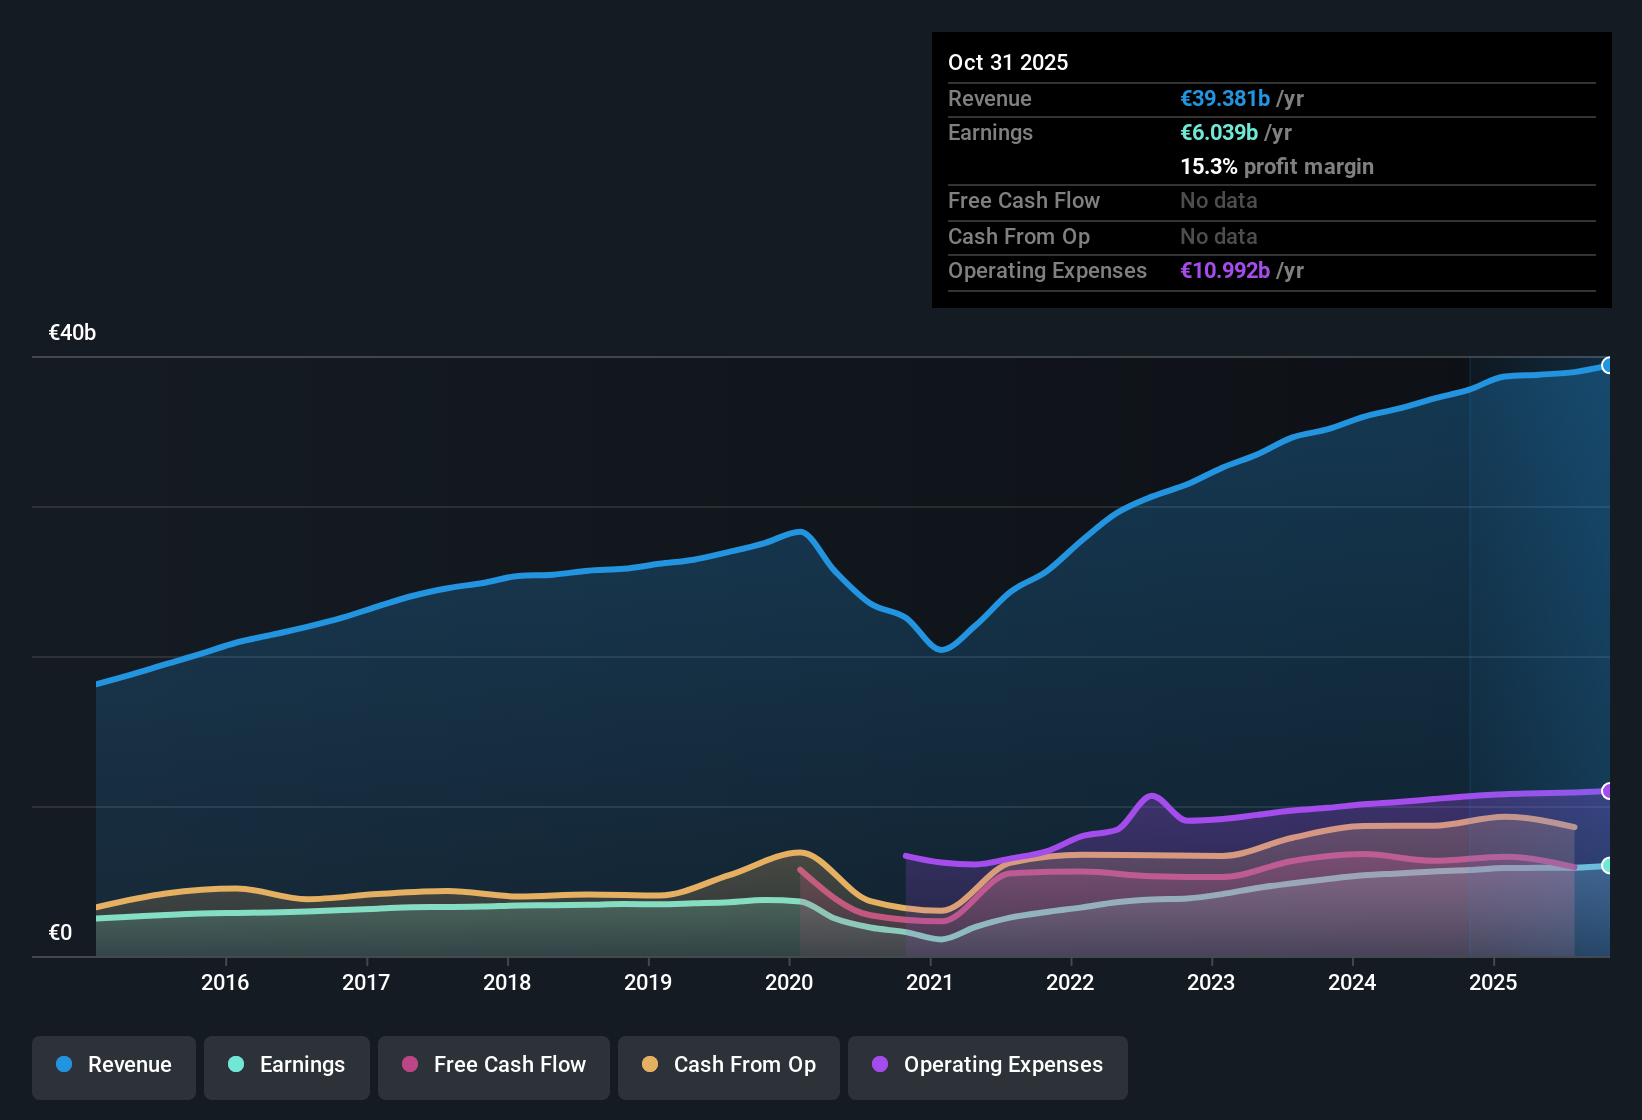Viewport: 1642px width, 1120px height.
Task: Click the teal Earnings legend dot
Action: pos(236,1065)
